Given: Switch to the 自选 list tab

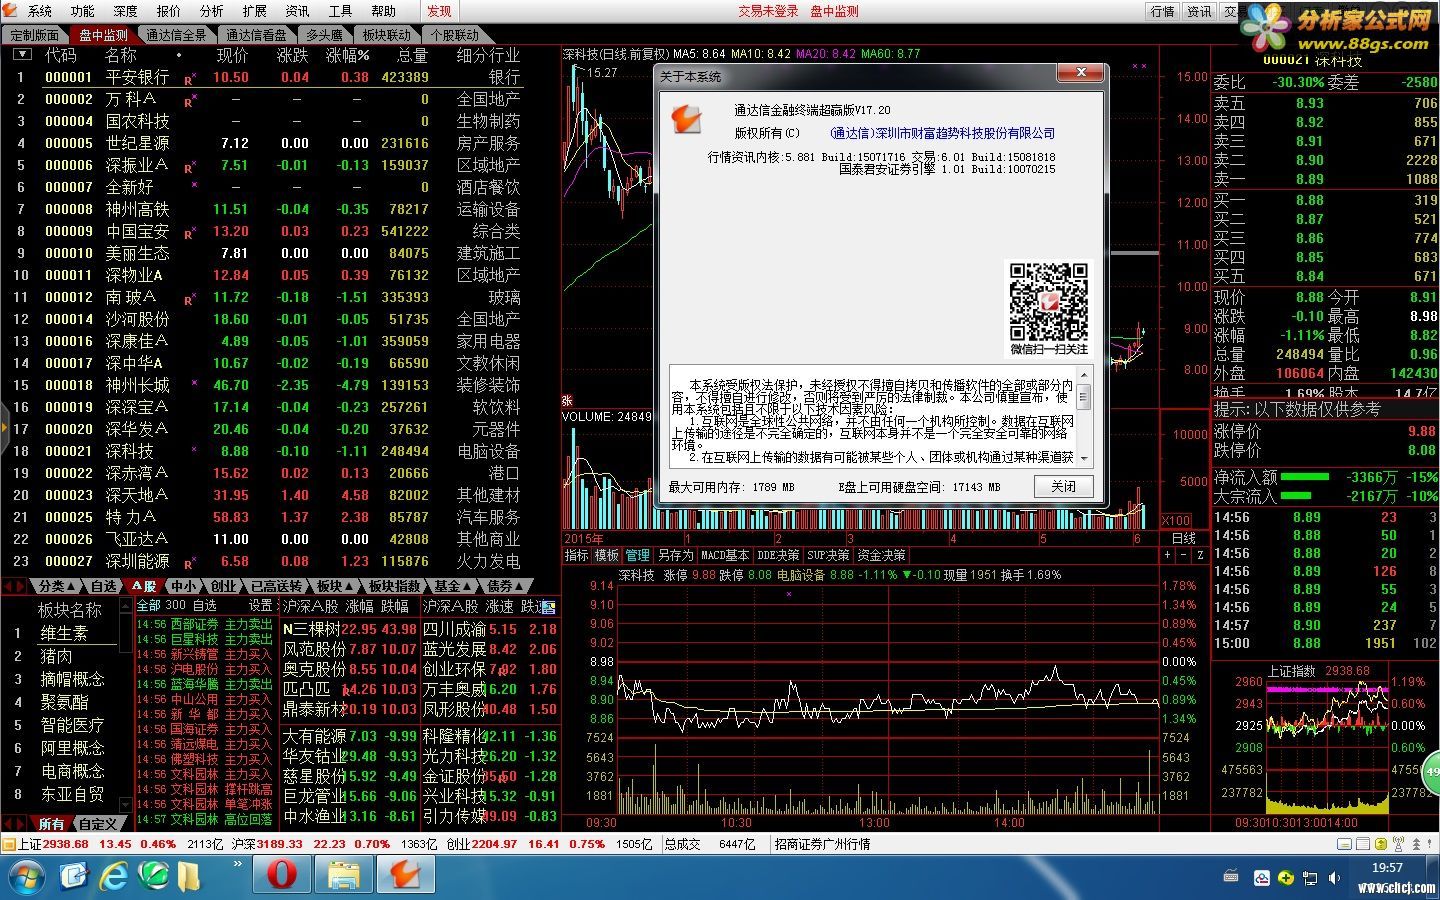Looking at the screenshot, I should click(x=103, y=586).
